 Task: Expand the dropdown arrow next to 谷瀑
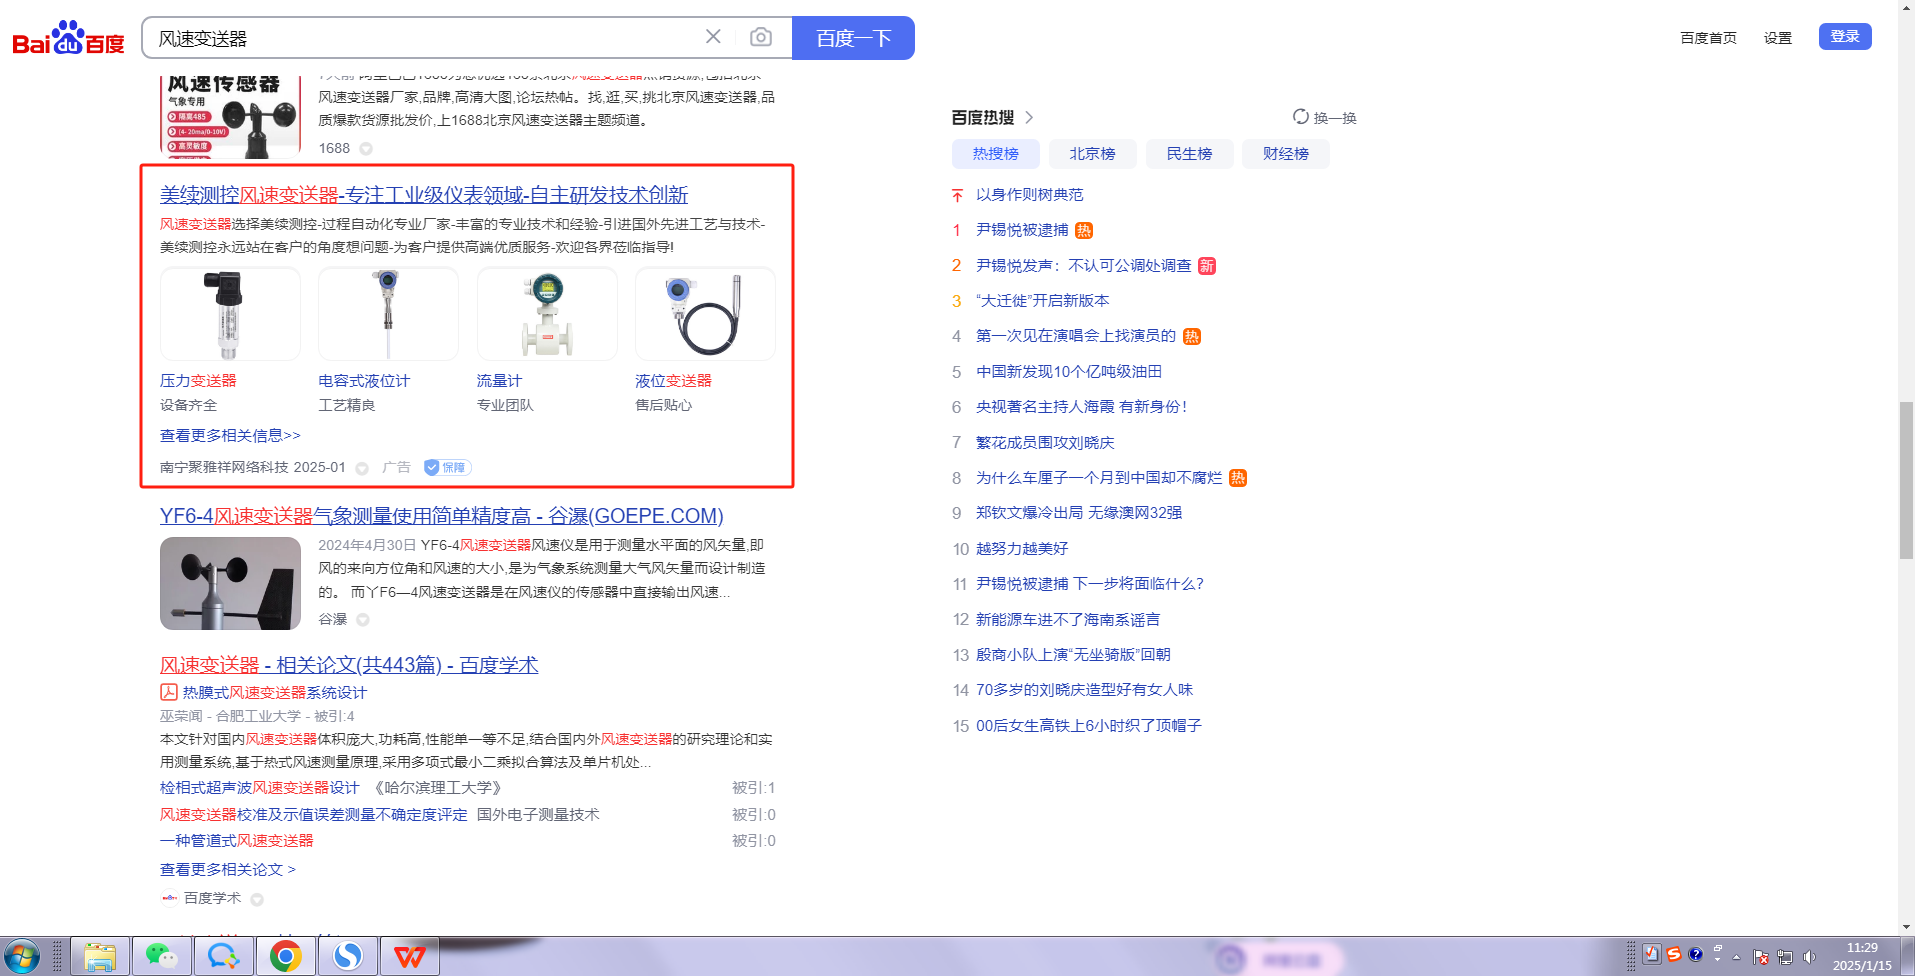pyautogui.click(x=363, y=620)
